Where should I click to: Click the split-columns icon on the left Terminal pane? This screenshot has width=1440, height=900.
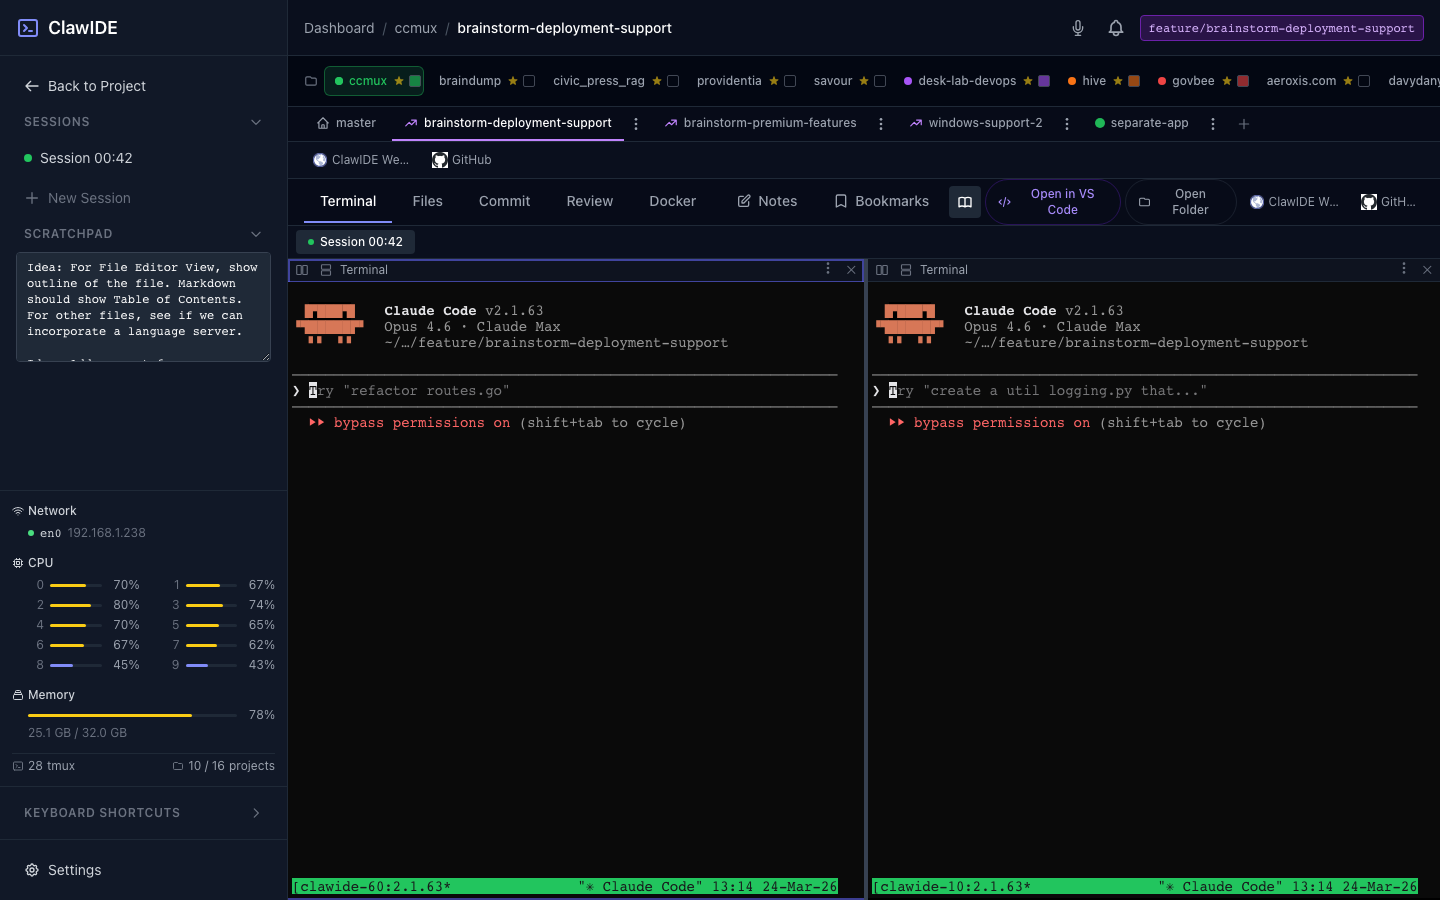coord(302,269)
